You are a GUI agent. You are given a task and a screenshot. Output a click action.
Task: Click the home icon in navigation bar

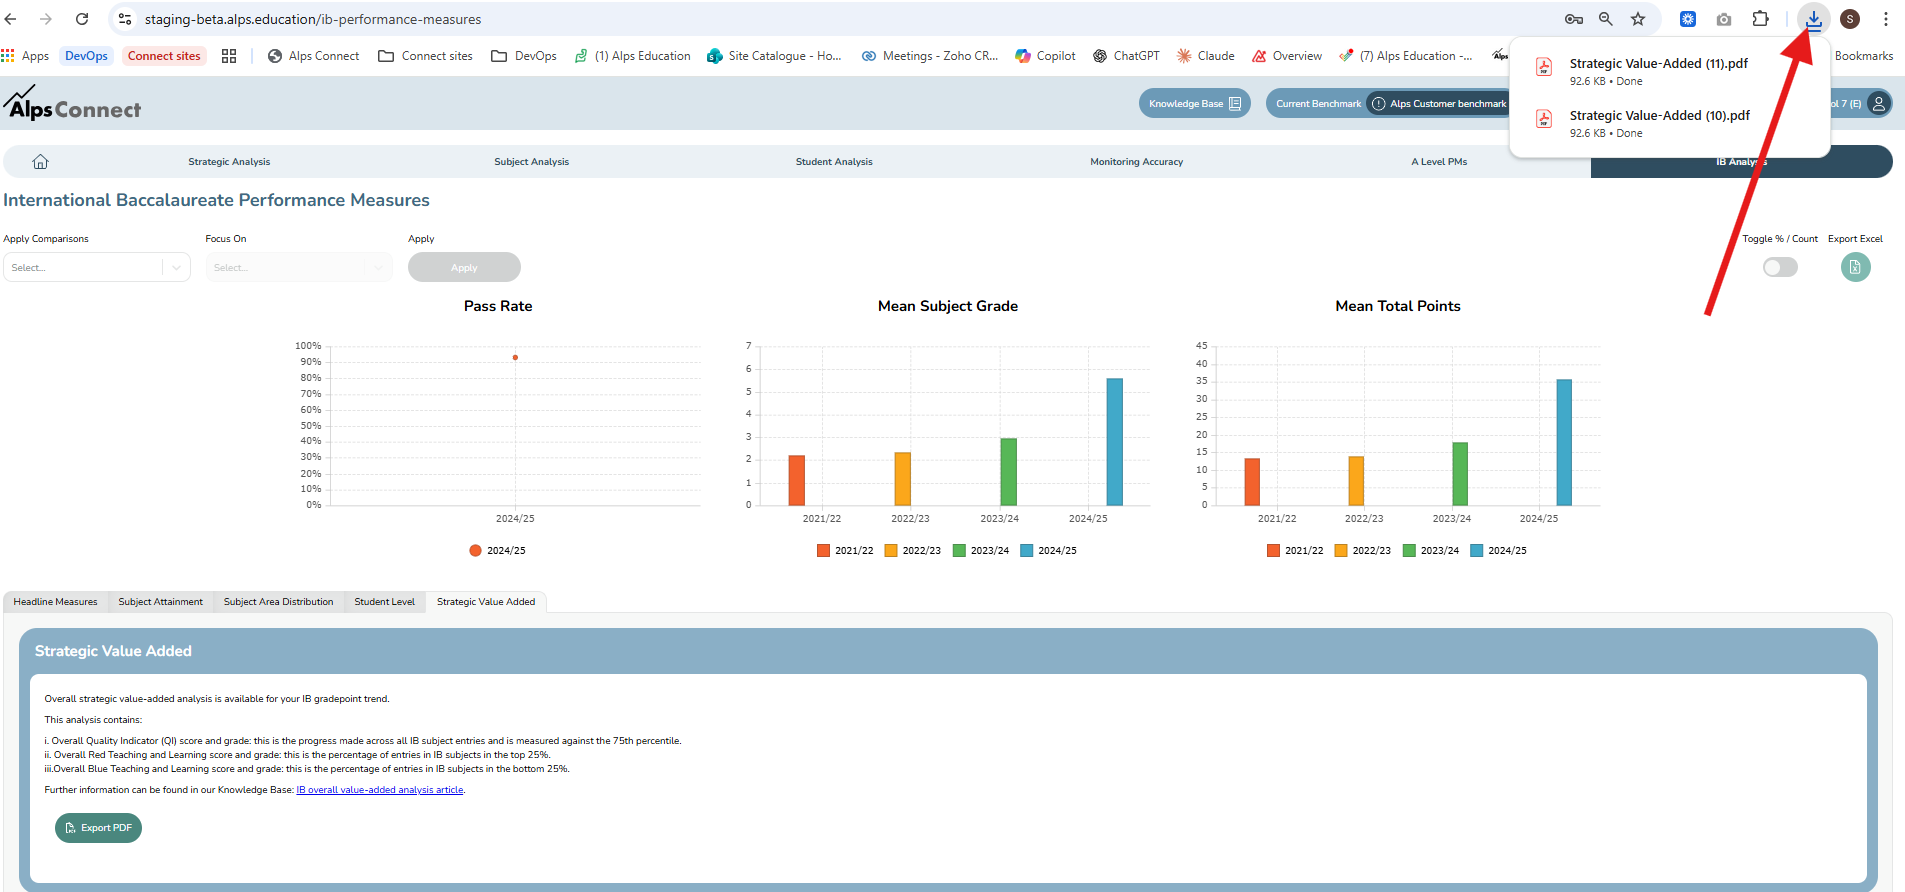click(40, 162)
